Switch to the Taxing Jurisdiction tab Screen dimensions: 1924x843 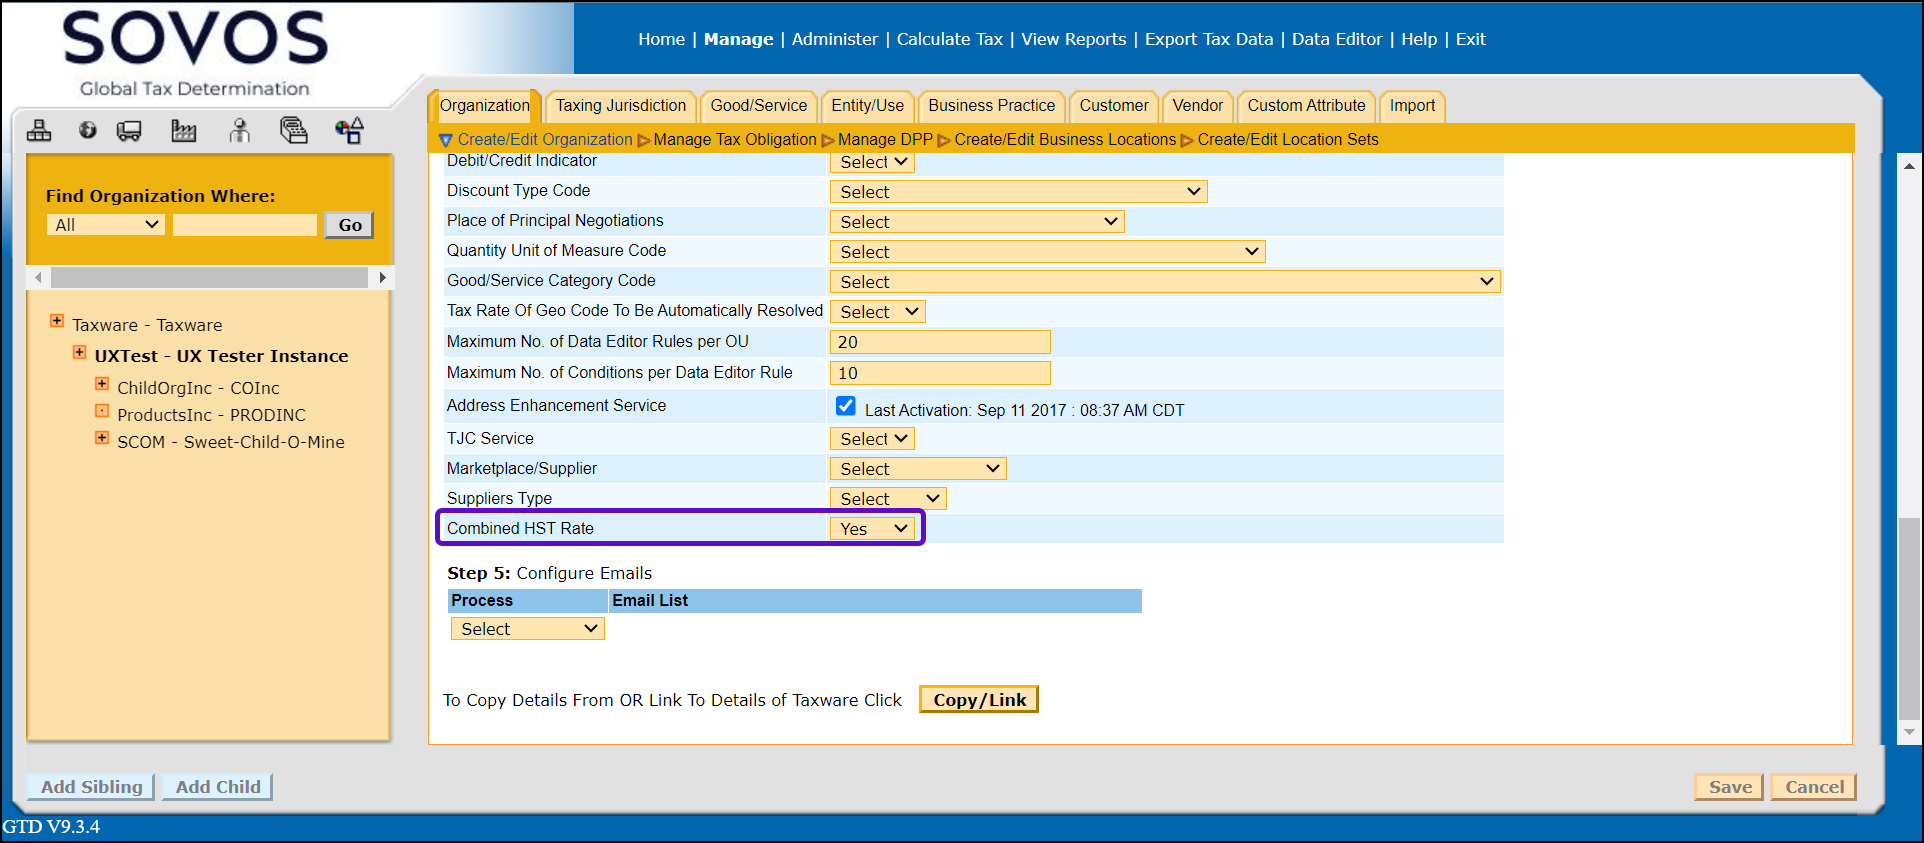[x=620, y=106]
